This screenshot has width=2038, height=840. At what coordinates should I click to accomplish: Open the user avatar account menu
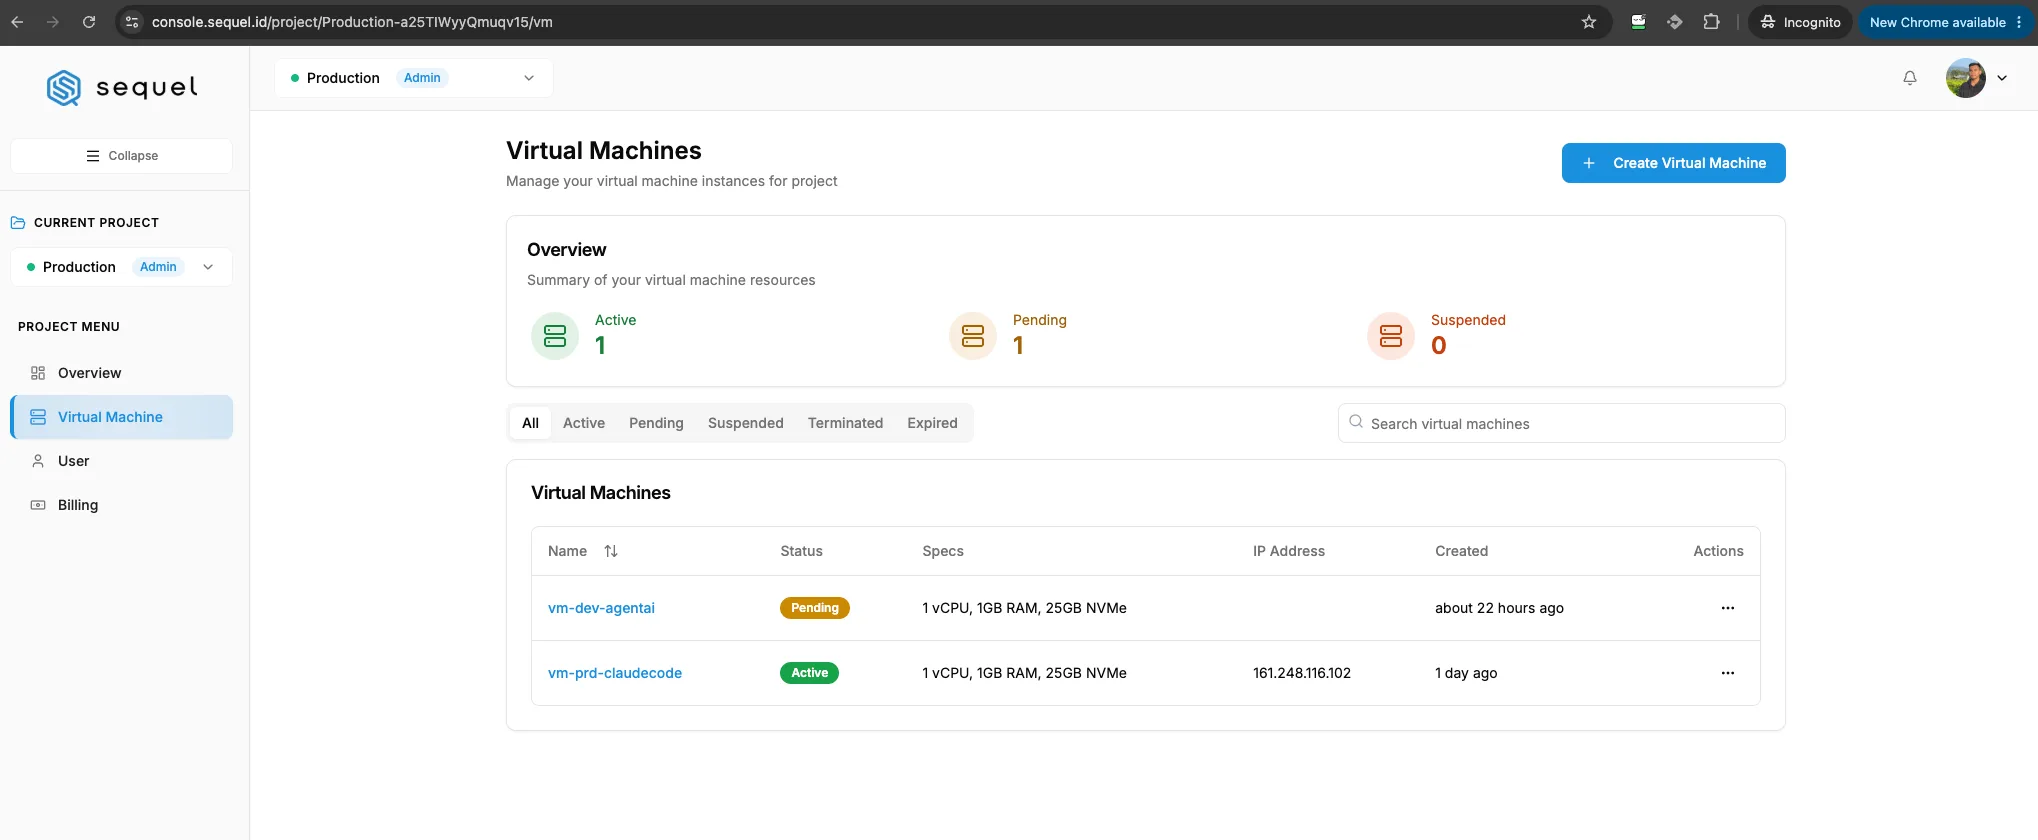click(1976, 78)
